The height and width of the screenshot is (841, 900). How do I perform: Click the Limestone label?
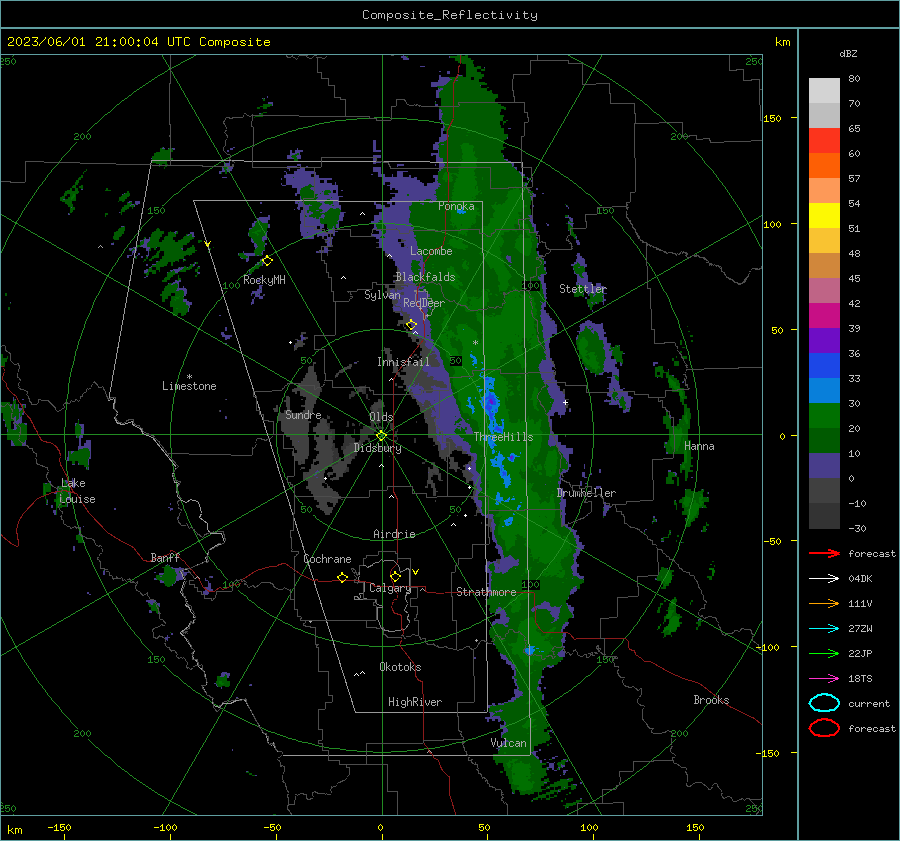(x=189, y=386)
